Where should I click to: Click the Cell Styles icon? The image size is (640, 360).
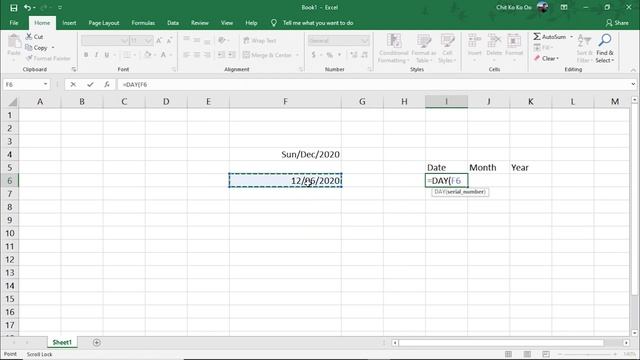pos(447,41)
